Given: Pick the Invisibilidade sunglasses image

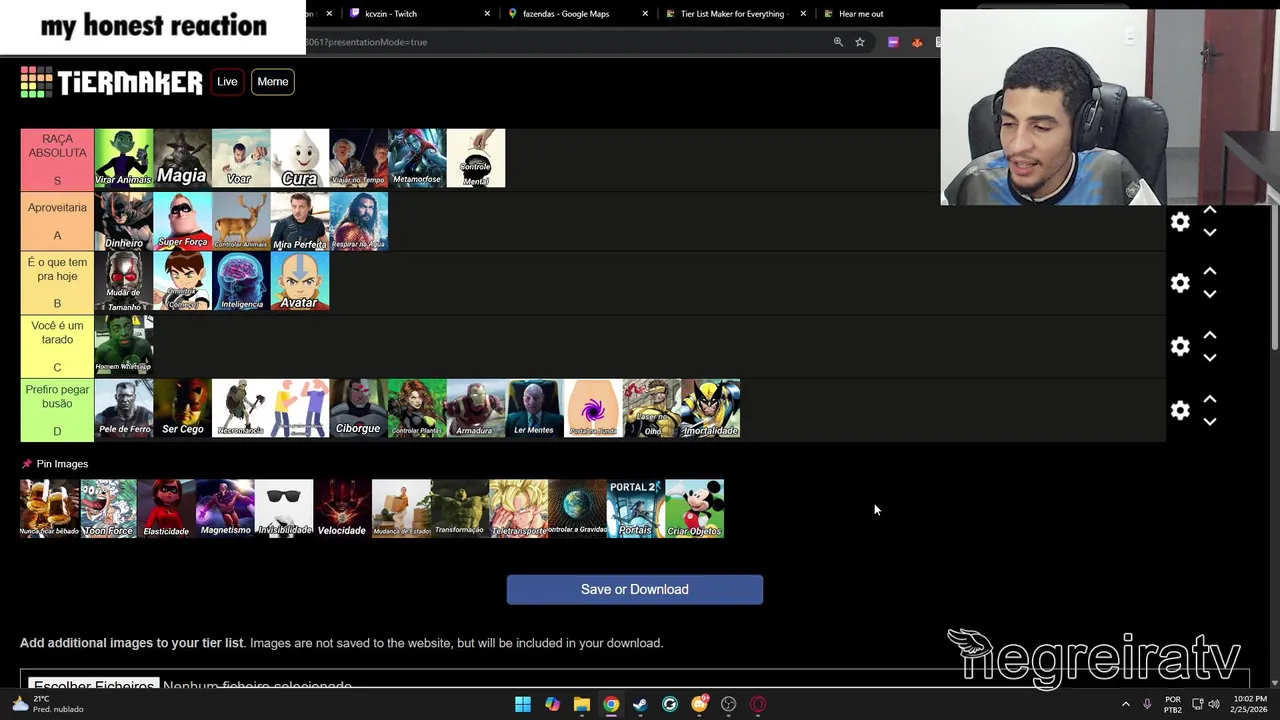Looking at the screenshot, I should click(x=284, y=508).
